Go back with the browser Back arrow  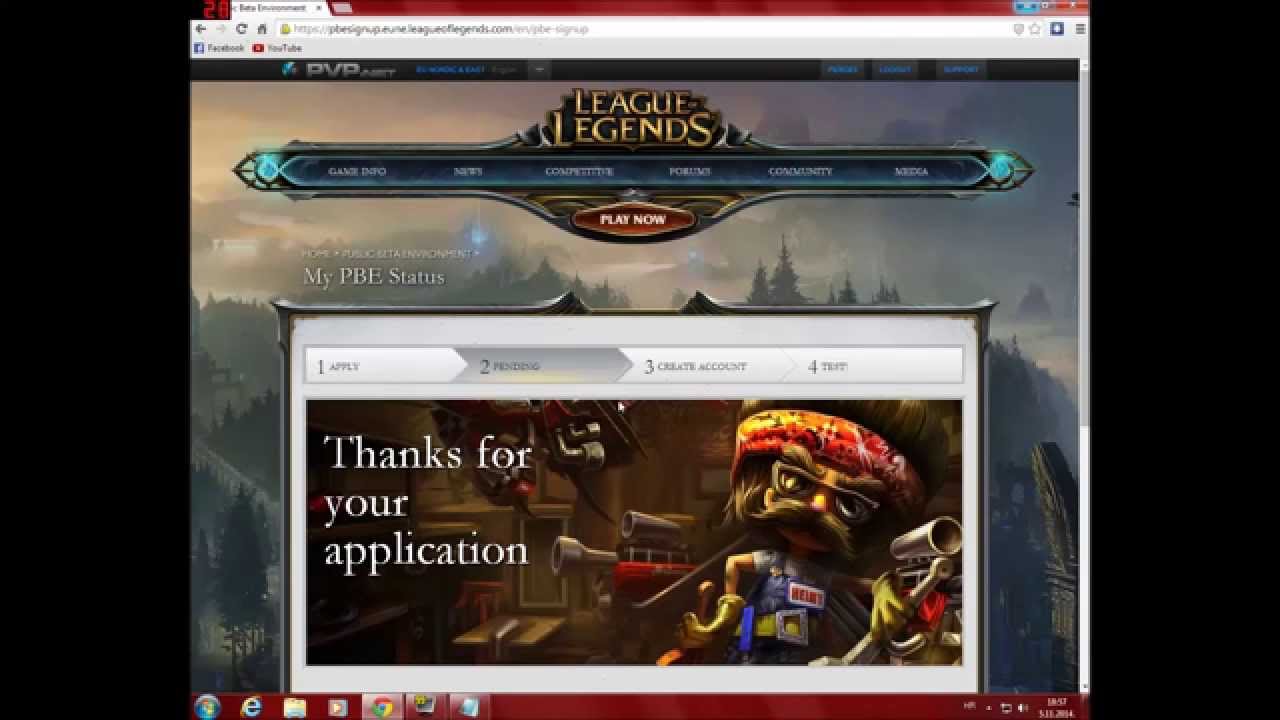(200, 29)
